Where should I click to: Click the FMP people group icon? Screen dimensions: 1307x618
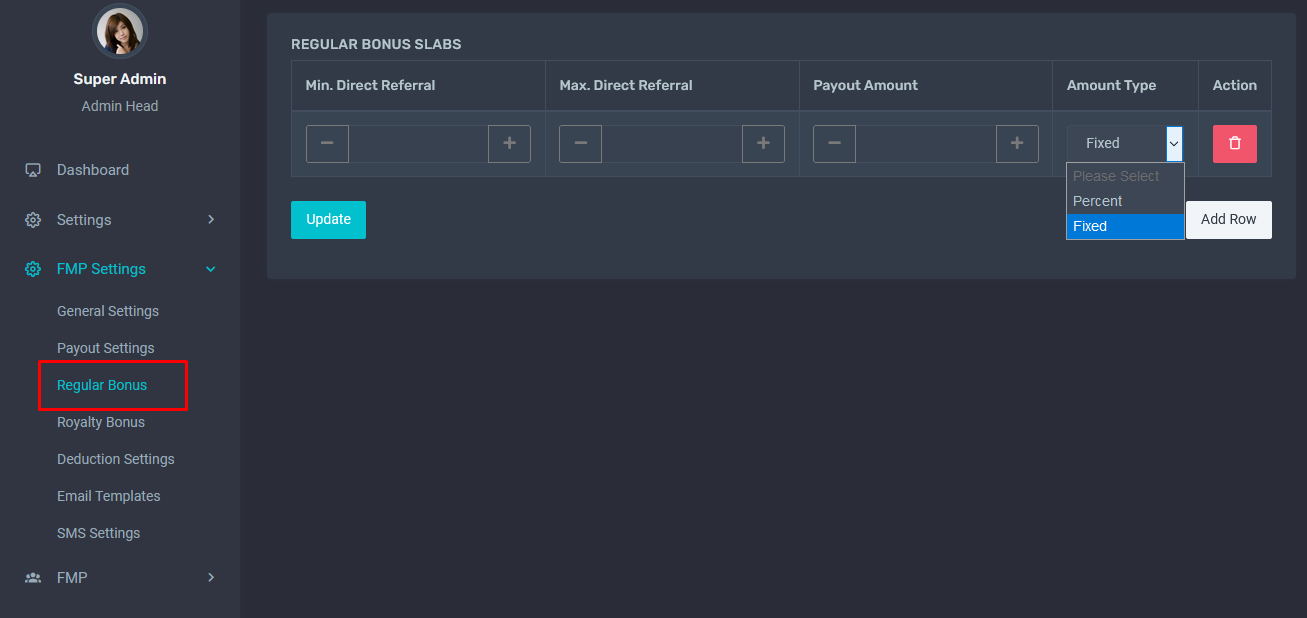click(33, 578)
